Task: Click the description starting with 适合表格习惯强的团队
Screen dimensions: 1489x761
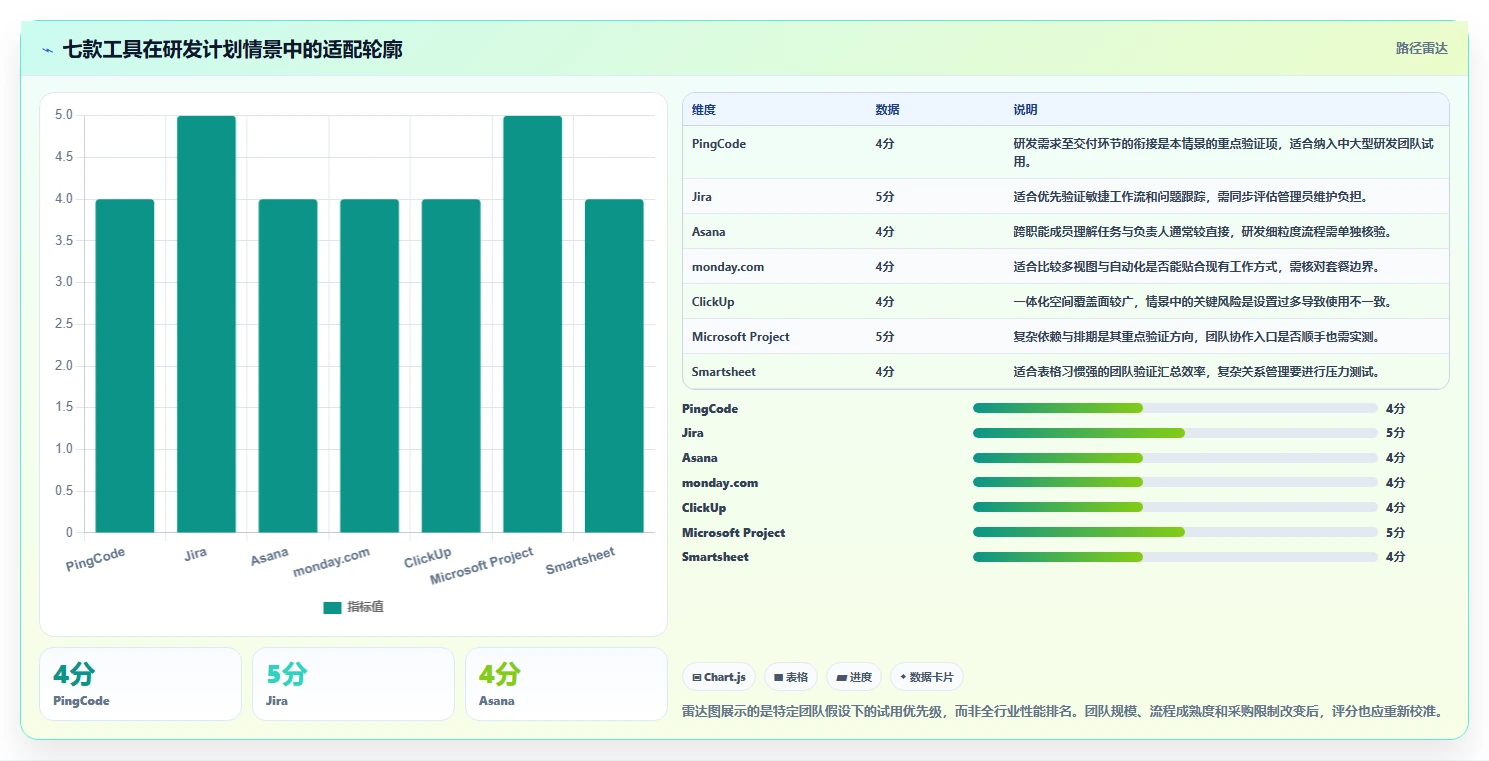Action: [1196, 372]
